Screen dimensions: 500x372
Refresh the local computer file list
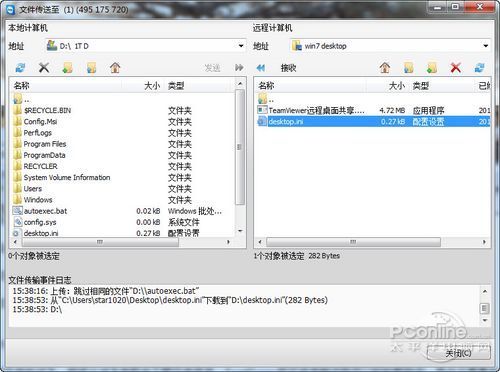pyautogui.click(x=20, y=68)
